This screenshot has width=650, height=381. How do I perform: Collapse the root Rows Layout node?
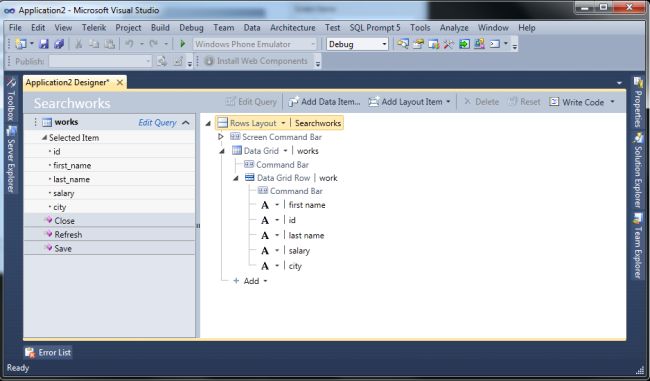(208, 124)
